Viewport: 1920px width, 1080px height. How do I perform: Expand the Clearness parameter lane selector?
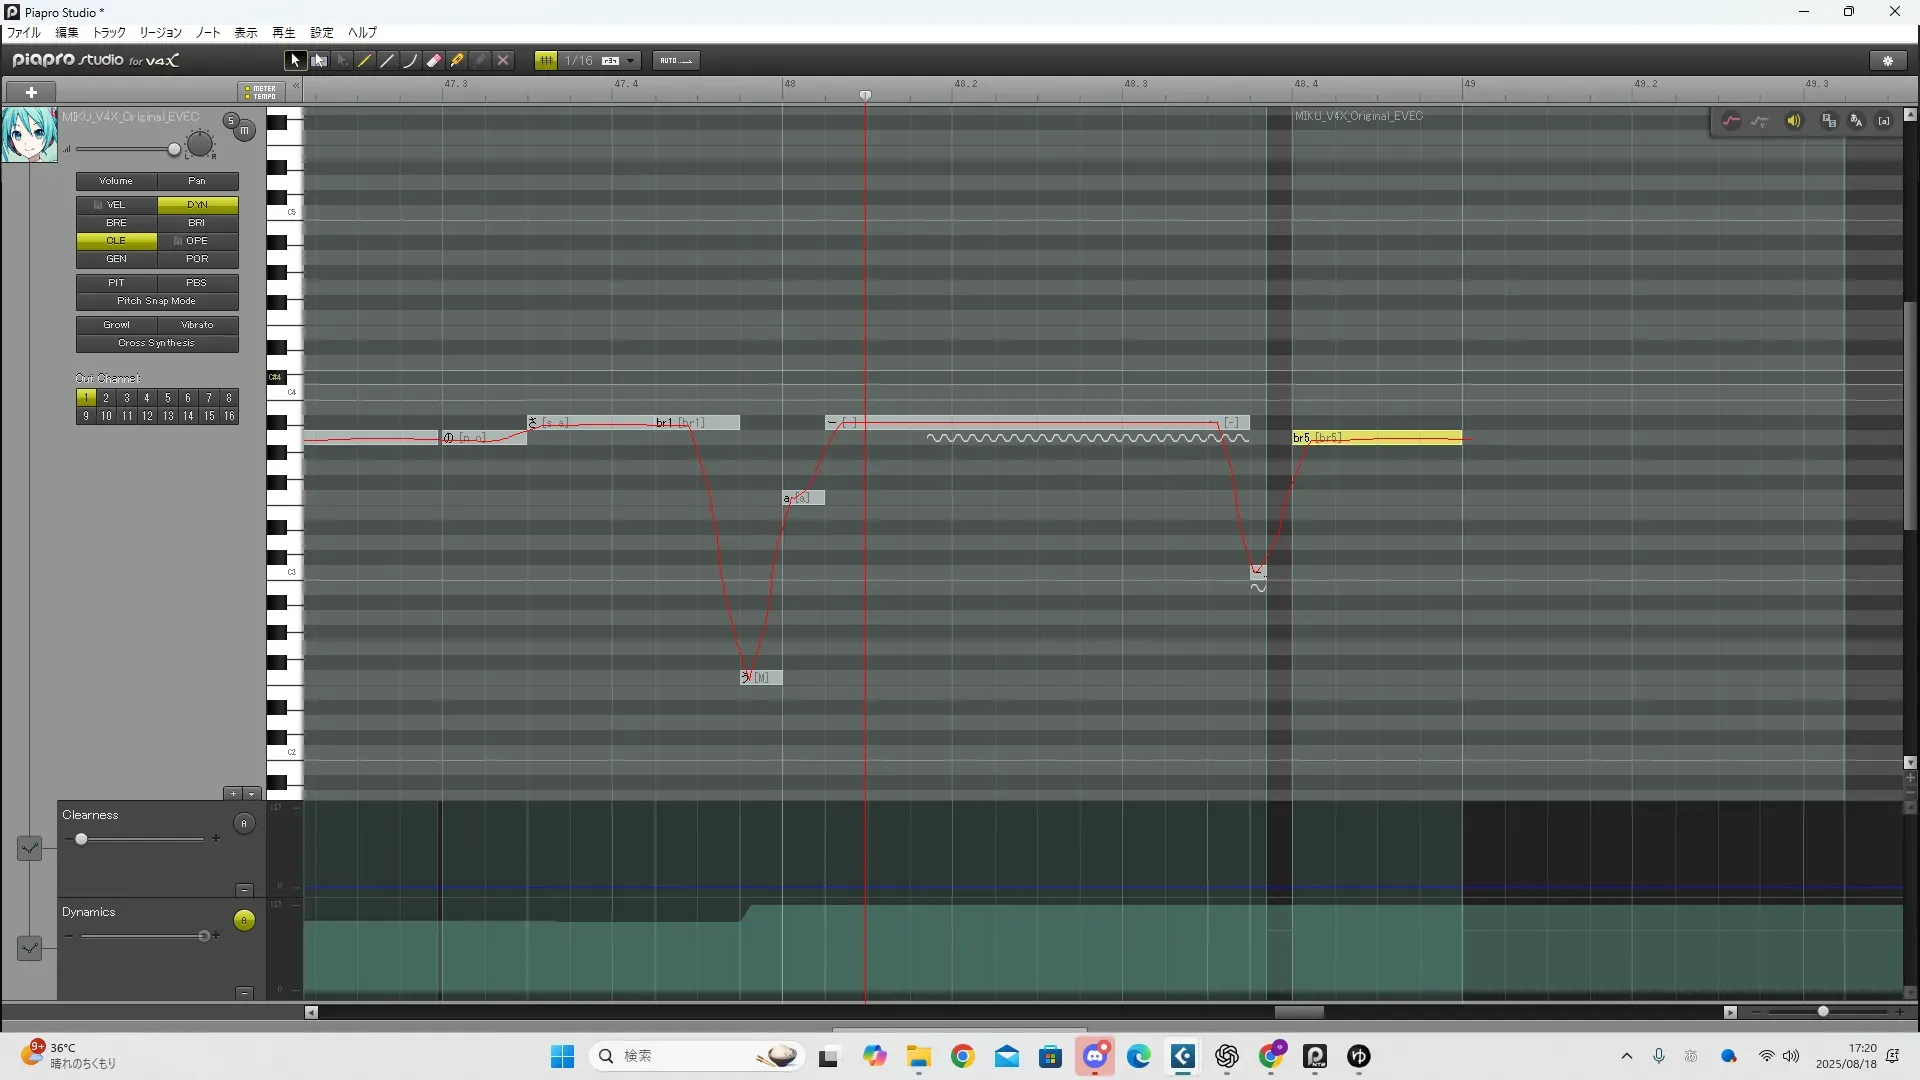[x=29, y=848]
